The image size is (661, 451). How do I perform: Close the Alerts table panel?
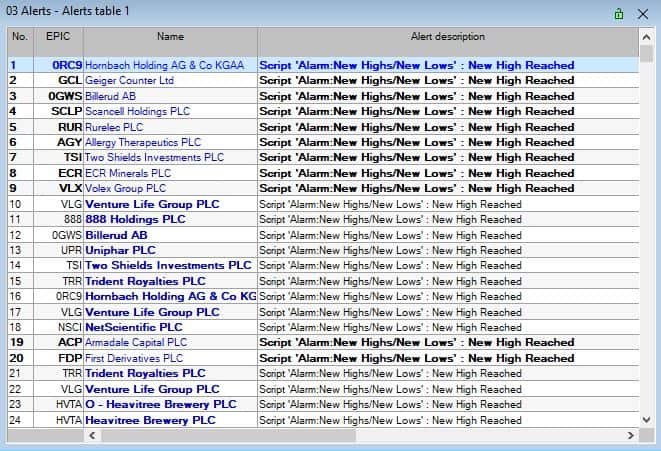point(644,13)
